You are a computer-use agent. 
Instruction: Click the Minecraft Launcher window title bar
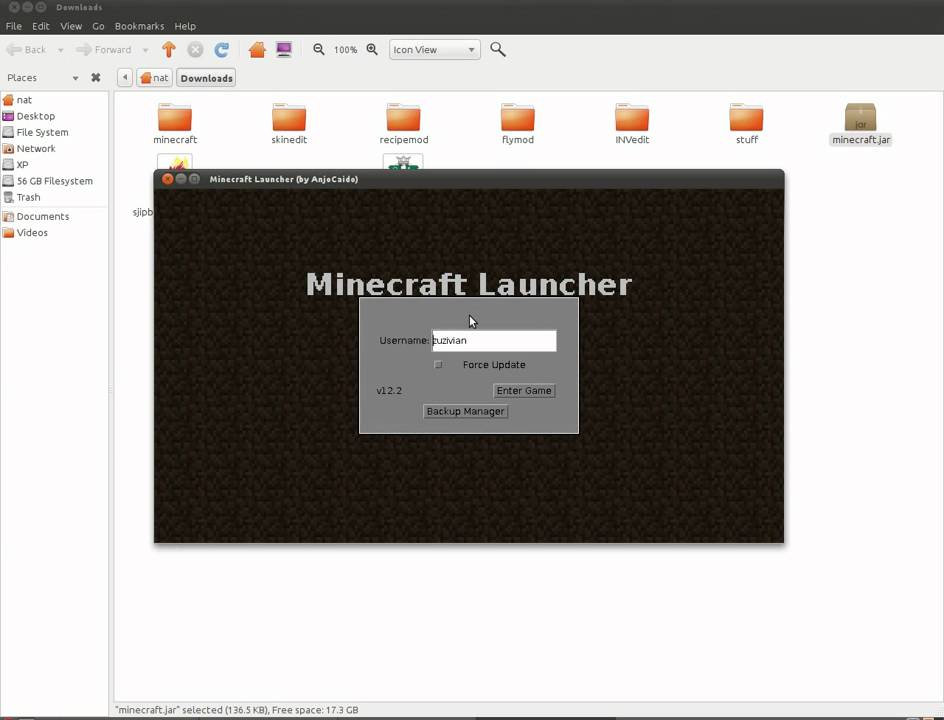468,179
